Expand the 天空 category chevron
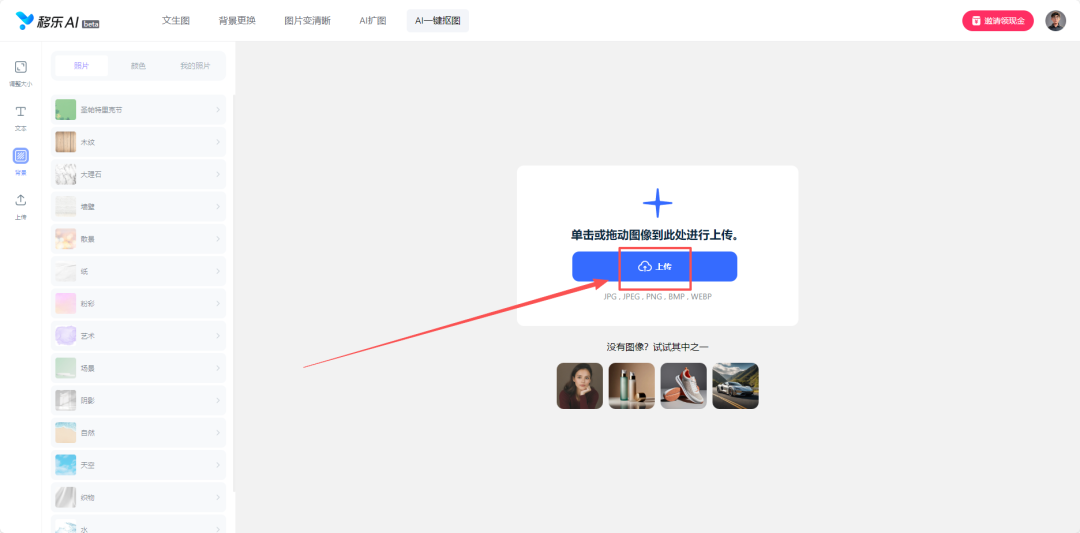Screen dimensions: 1080x533 tap(218, 465)
